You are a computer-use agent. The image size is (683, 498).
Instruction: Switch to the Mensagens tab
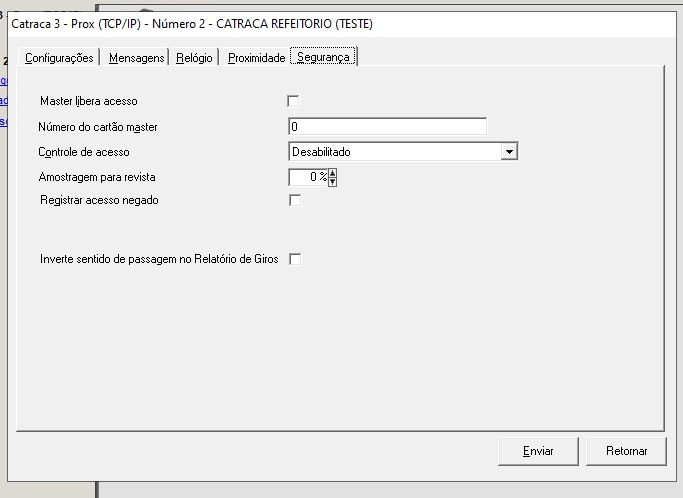[x=136, y=58]
